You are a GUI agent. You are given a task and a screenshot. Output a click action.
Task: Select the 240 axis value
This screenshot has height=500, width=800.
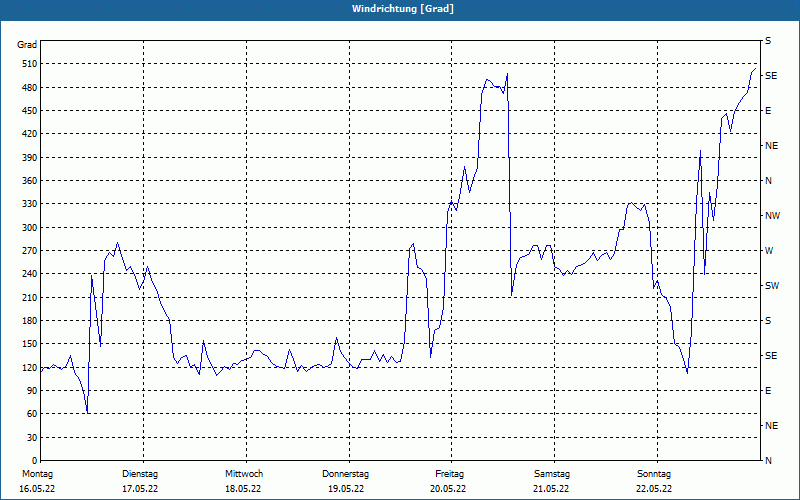(x=30, y=274)
